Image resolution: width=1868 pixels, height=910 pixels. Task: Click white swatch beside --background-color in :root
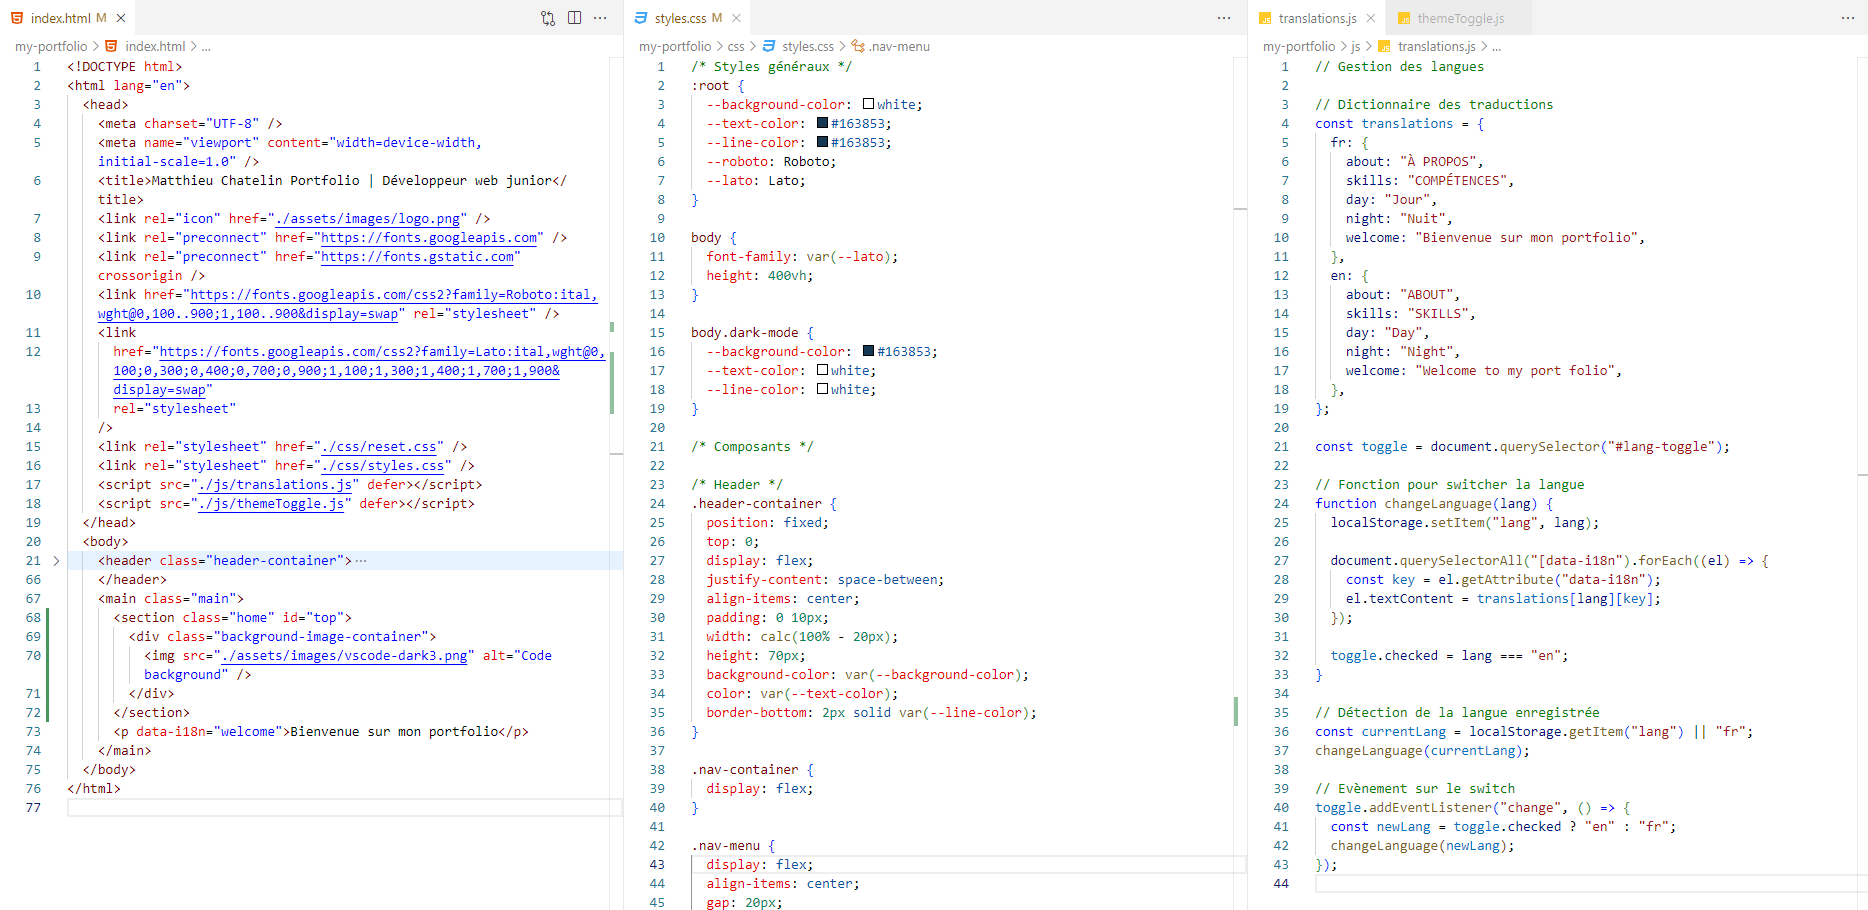868,105
